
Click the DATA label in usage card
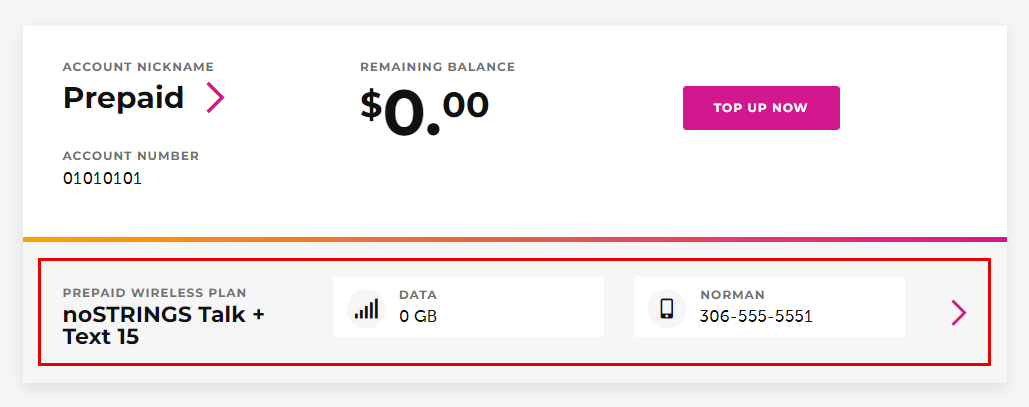(418, 295)
